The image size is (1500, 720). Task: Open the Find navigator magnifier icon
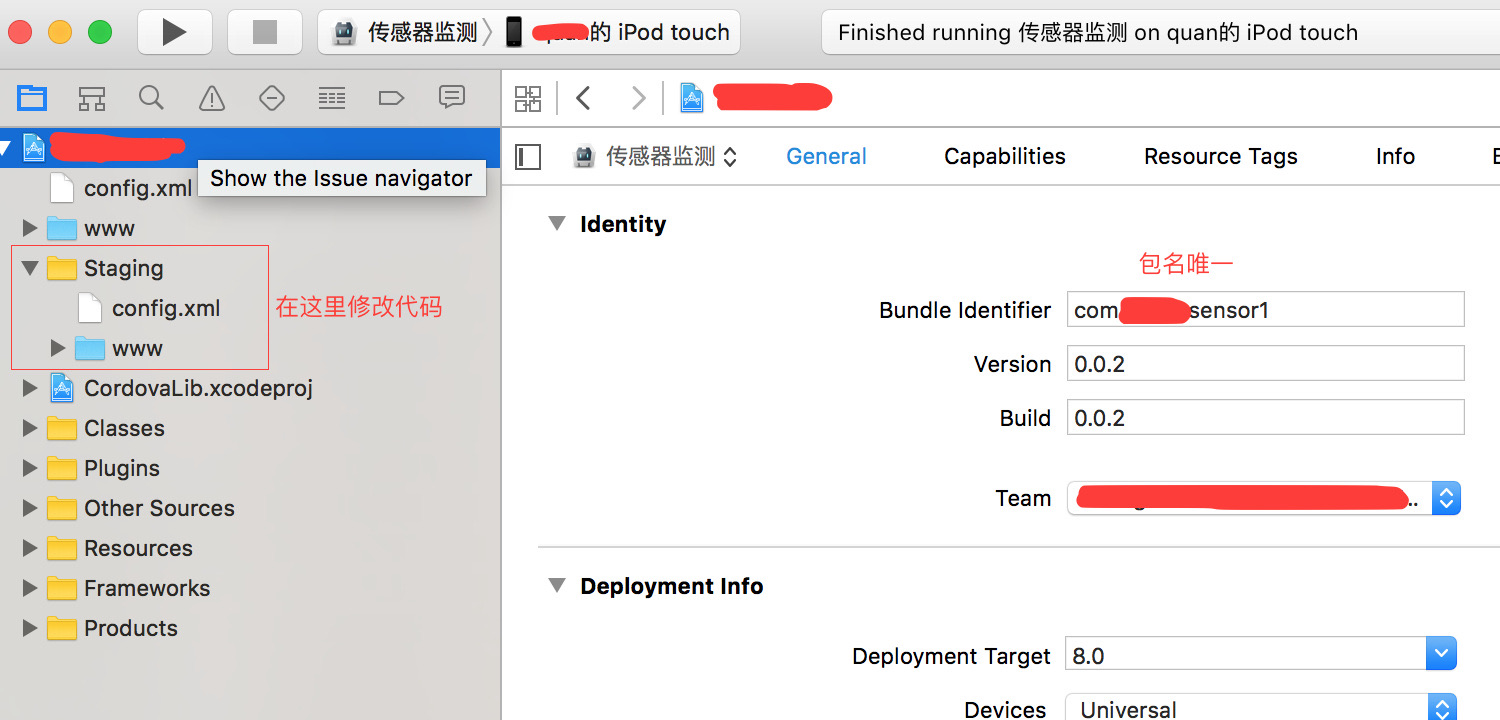click(x=151, y=98)
